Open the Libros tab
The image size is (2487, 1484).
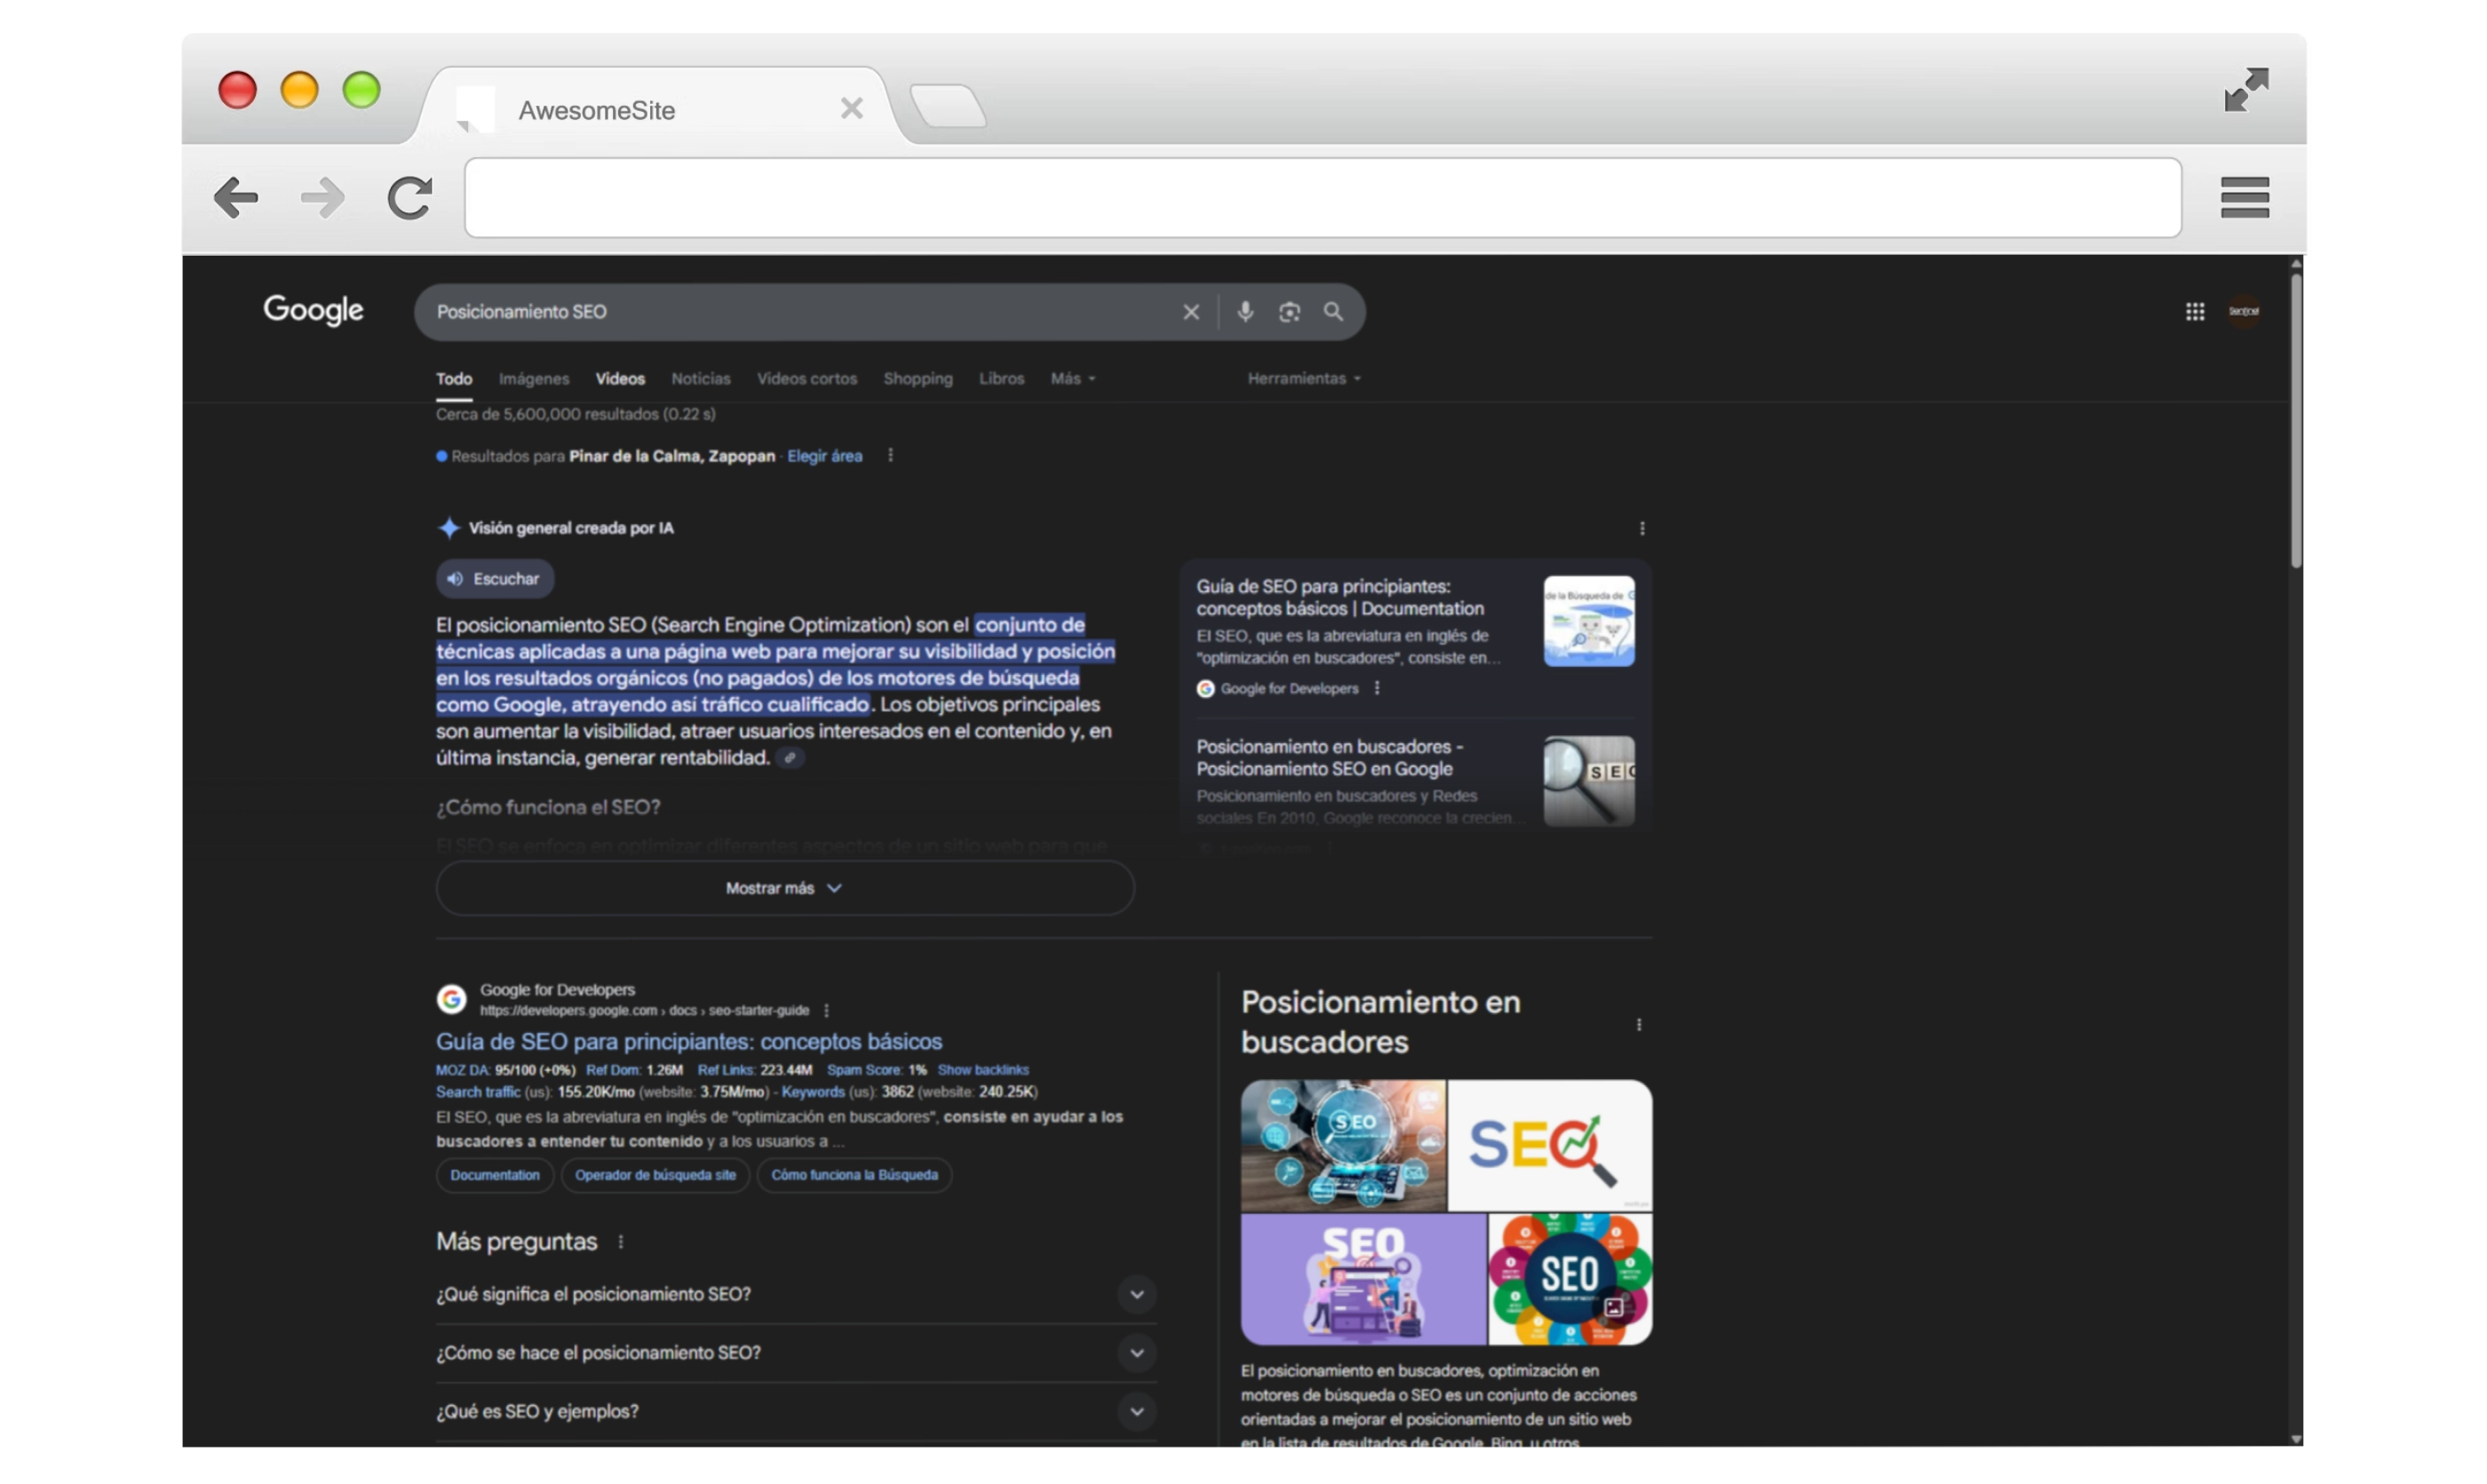(x=1001, y=379)
